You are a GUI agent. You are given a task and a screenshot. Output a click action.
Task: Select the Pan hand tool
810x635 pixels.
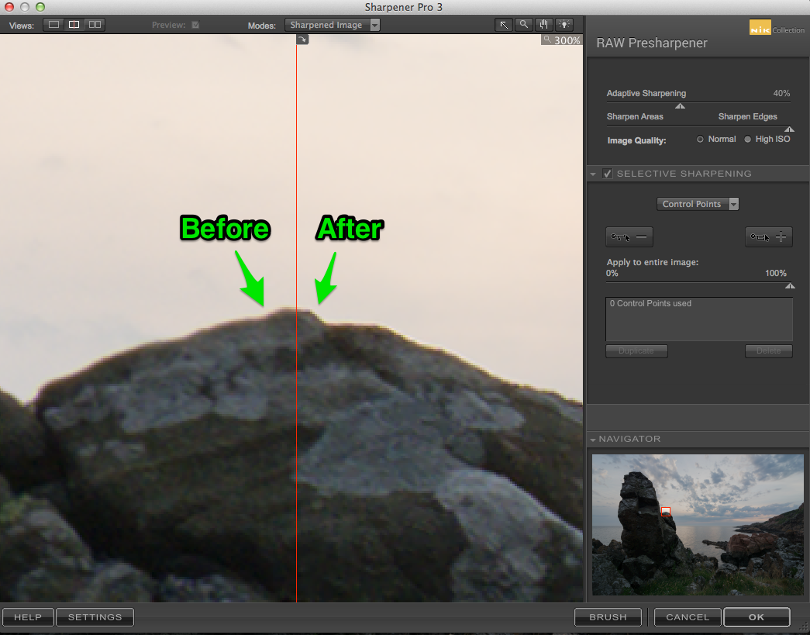click(x=543, y=25)
